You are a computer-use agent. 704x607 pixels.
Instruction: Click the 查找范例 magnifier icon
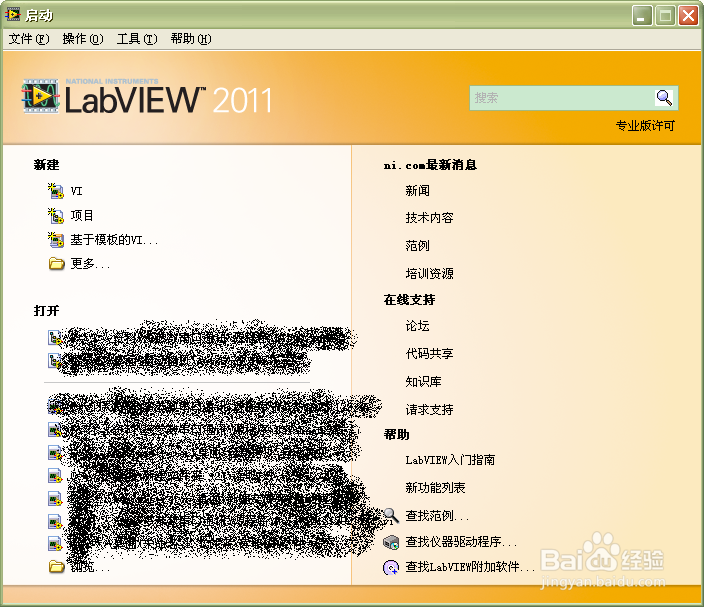click(x=391, y=516)
